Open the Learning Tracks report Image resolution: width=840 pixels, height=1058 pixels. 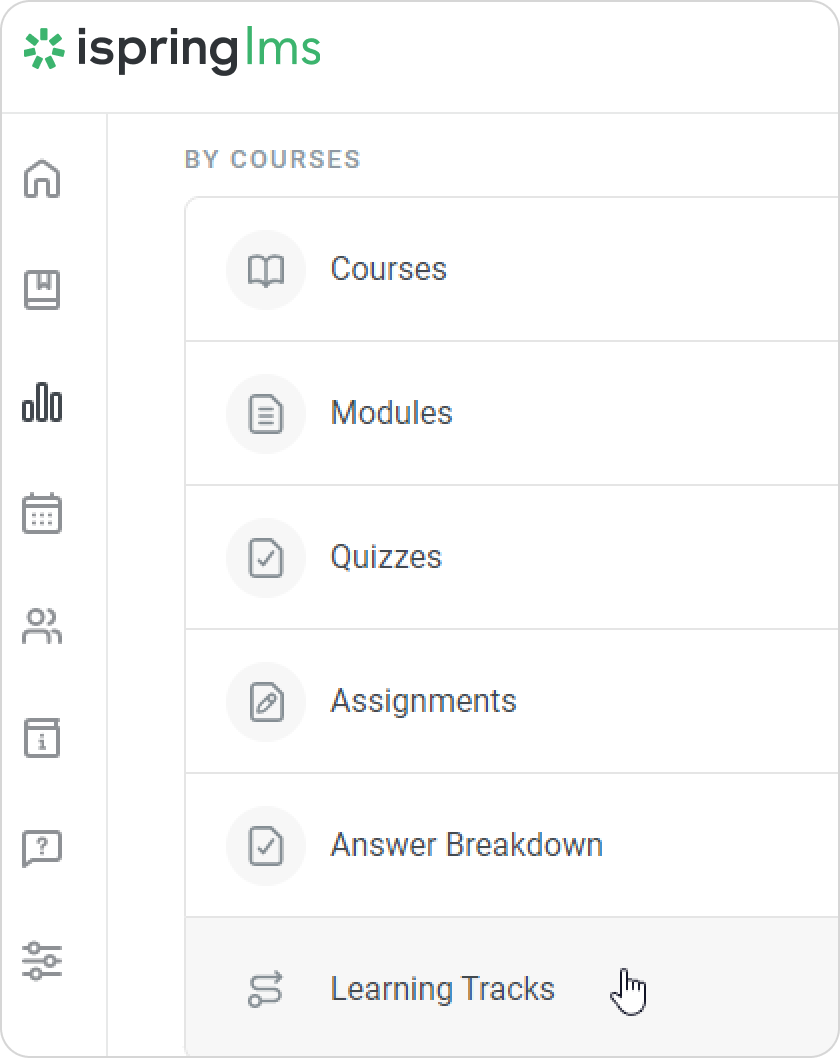[x=443, y=989]
